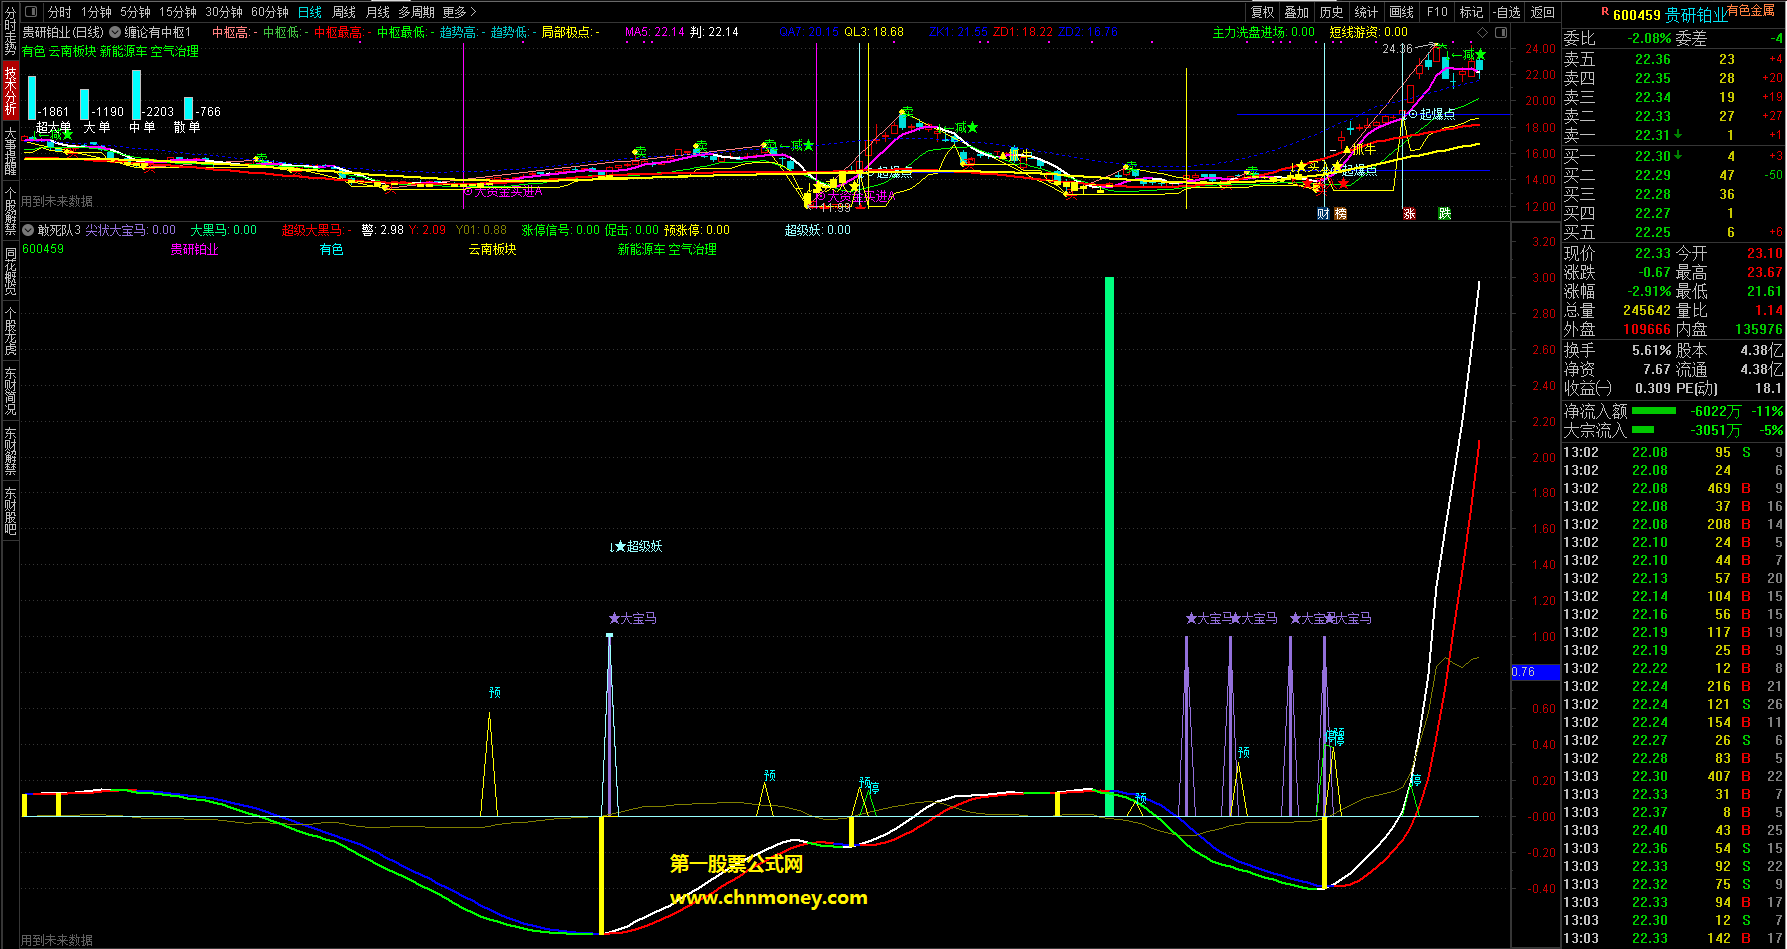Click the 大宗流入 green progress bar
Screen dimensions: 1787x949
(x=1643, y=430)
